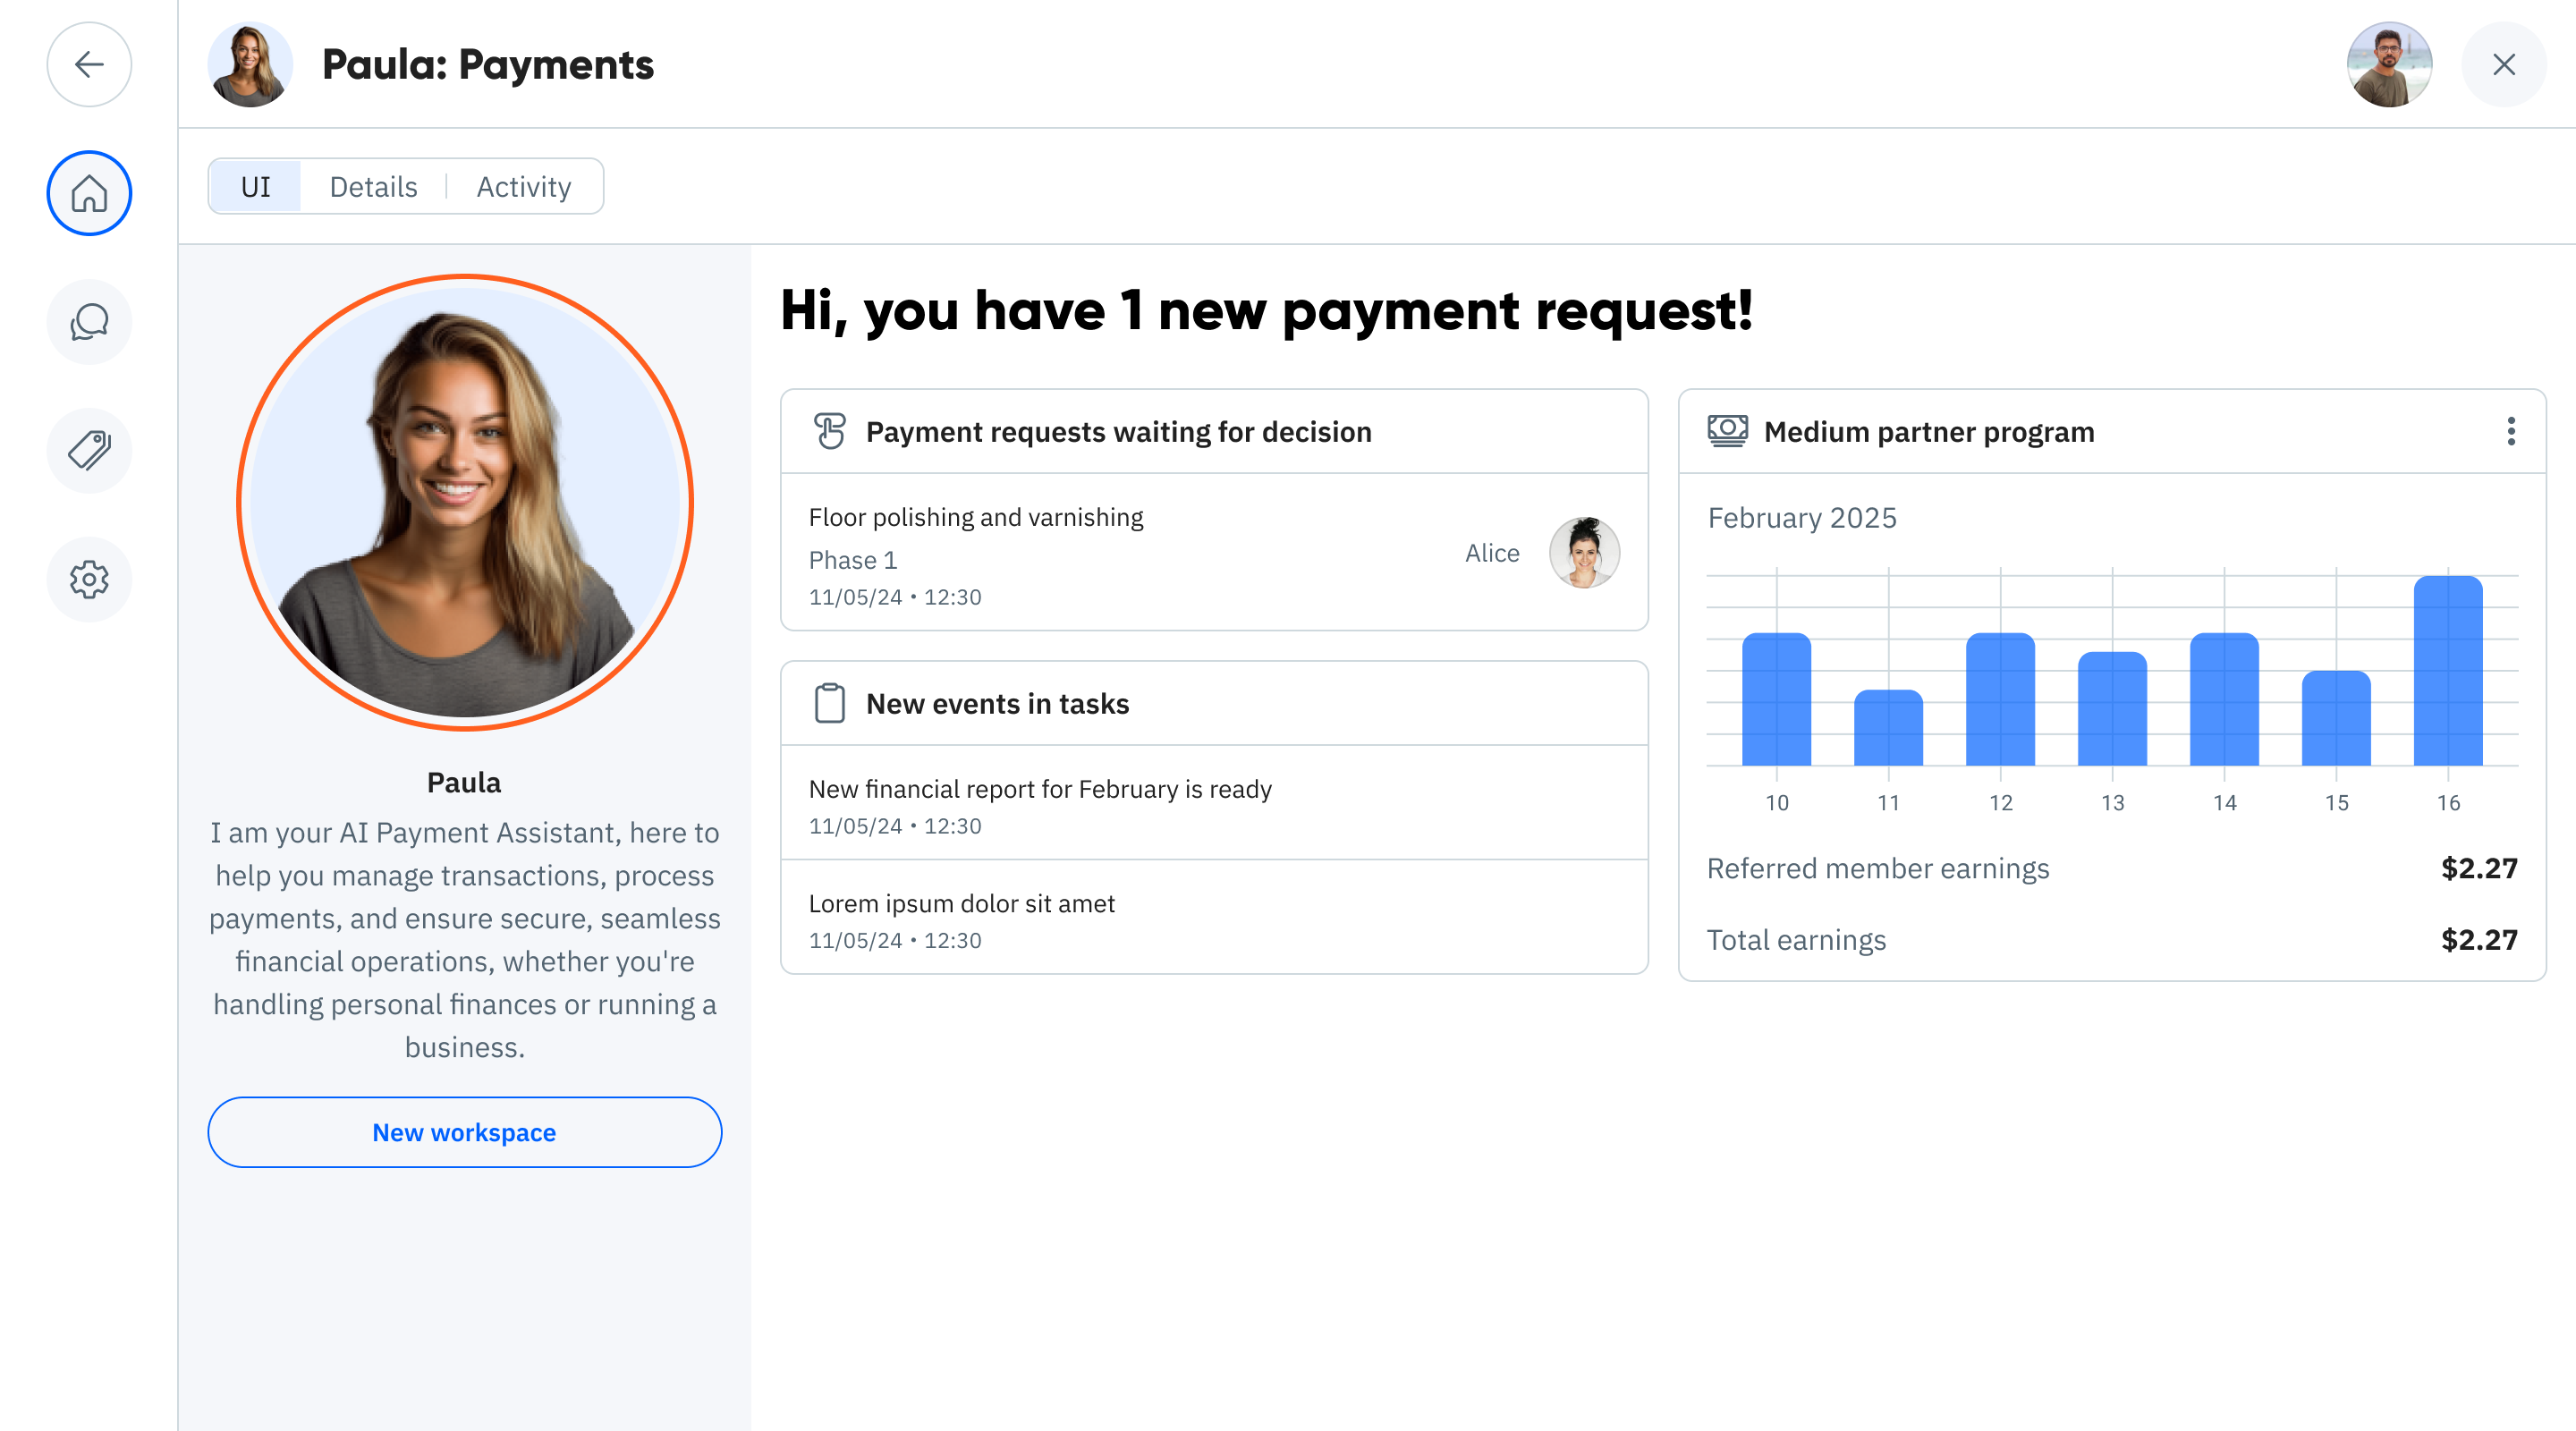The image size is (2576, 1431).
Task: Open the February financial report event
Action: point(1214,804)
